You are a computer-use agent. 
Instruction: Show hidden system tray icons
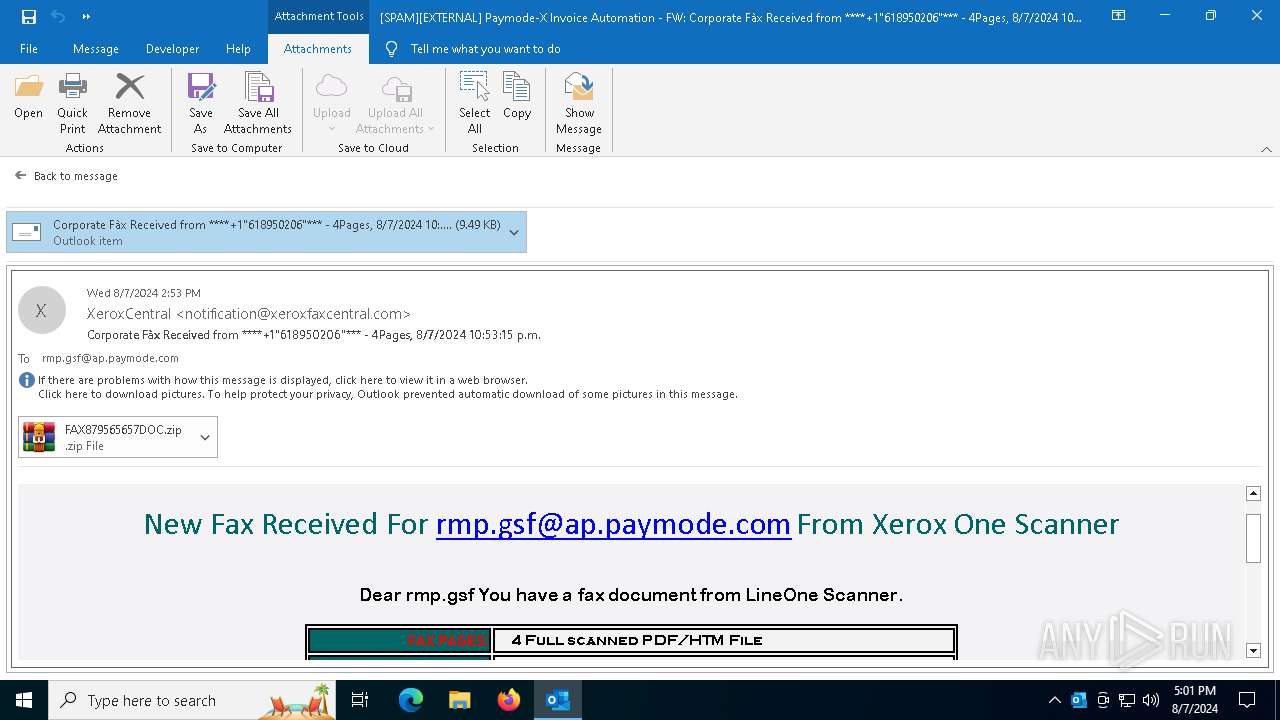click(x=1054, y=700)
